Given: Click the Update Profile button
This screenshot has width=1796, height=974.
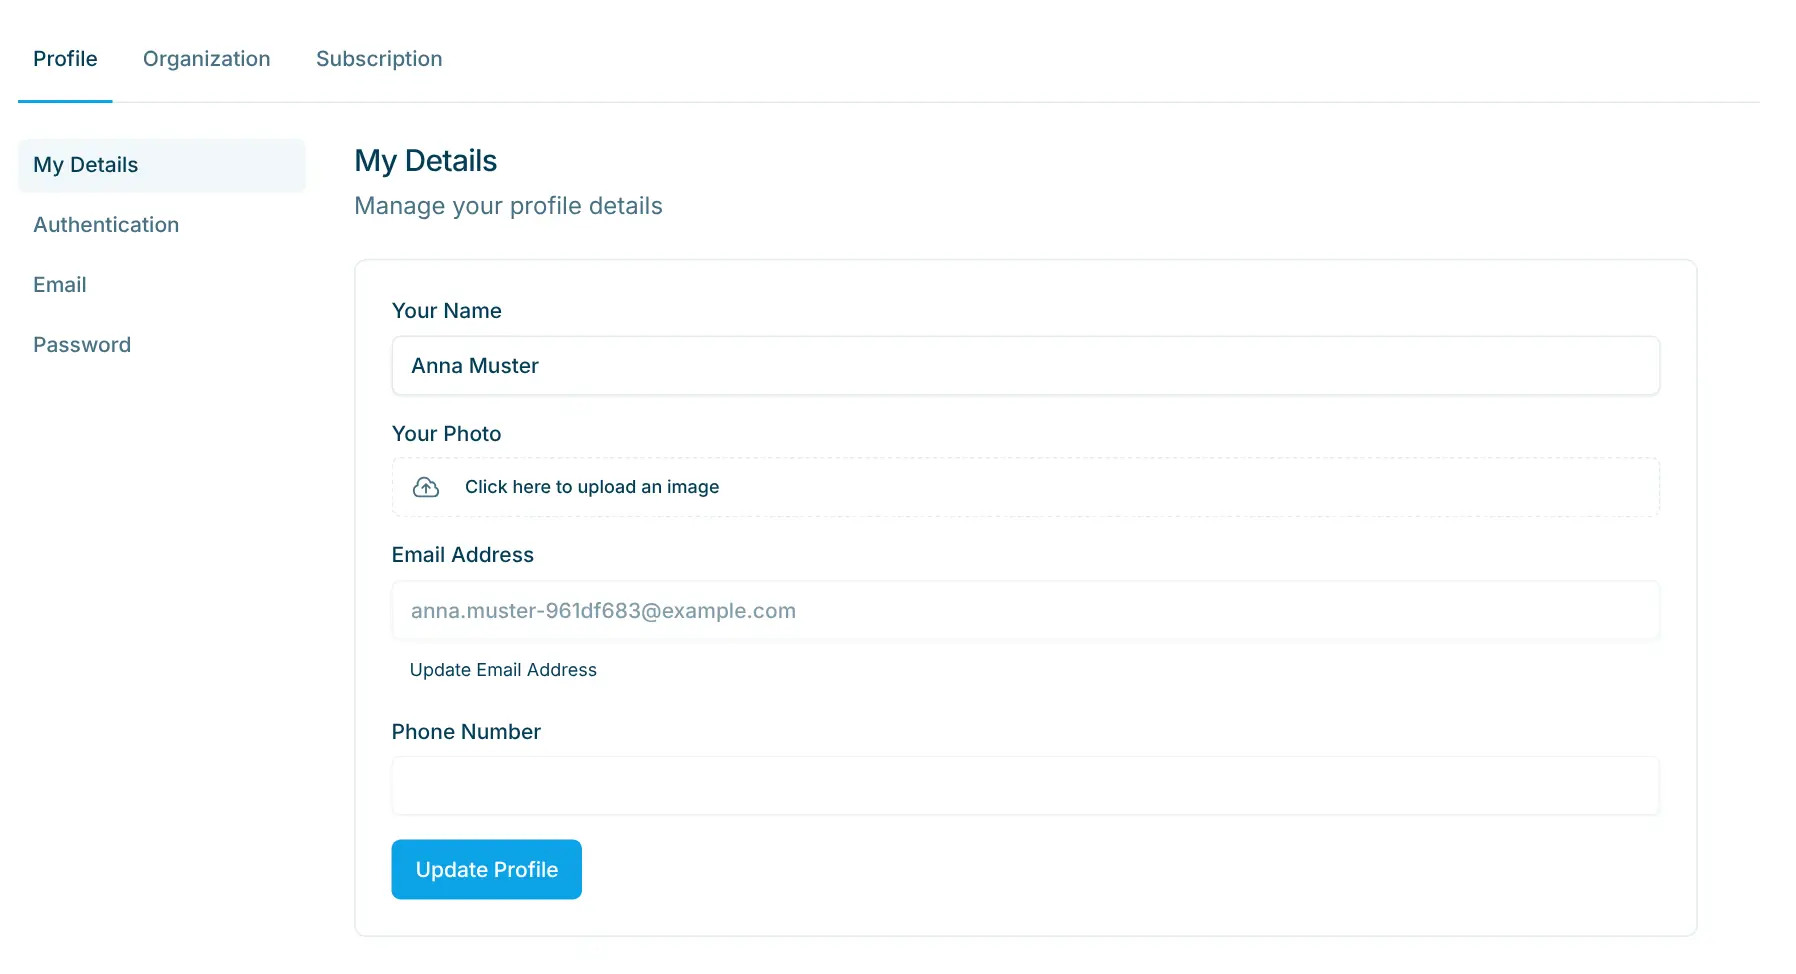Looking at the screenshot, I should point(487,869).
